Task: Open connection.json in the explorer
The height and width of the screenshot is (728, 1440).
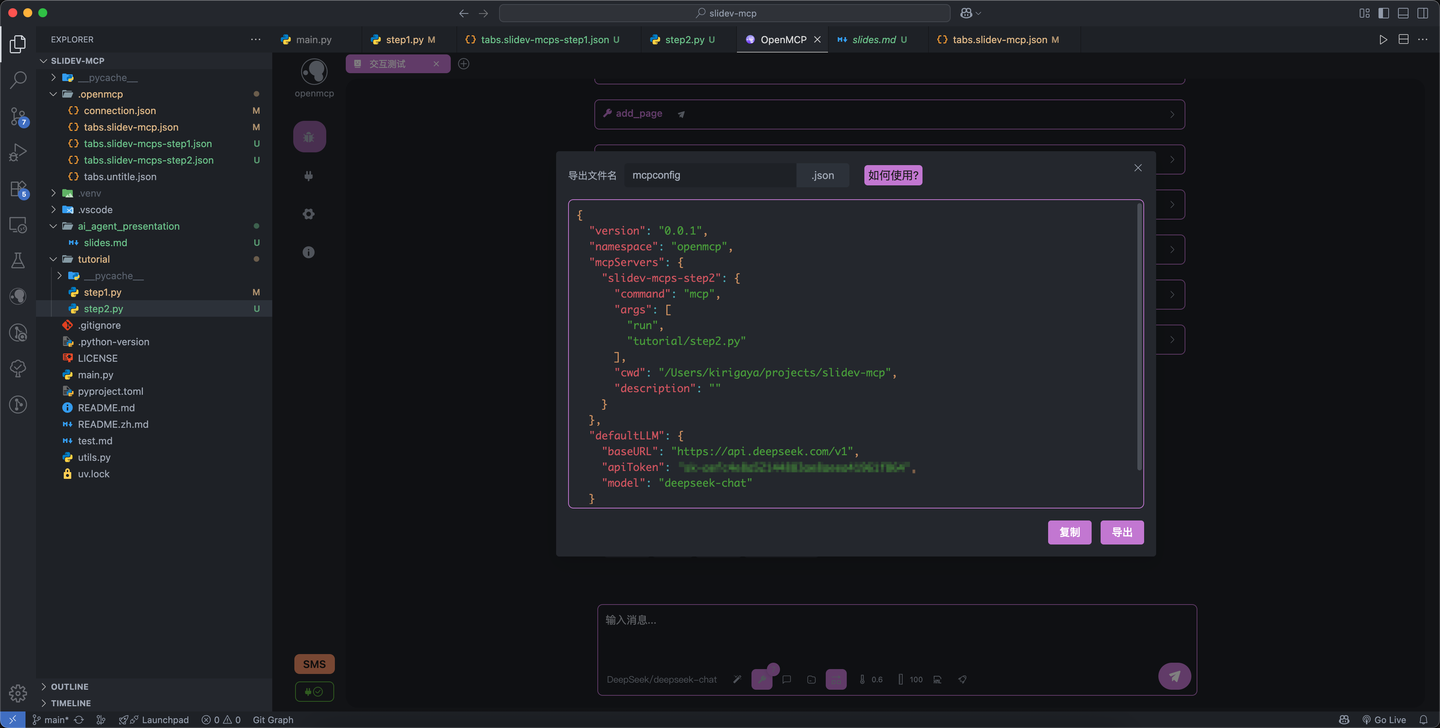Action: (120, 111)
